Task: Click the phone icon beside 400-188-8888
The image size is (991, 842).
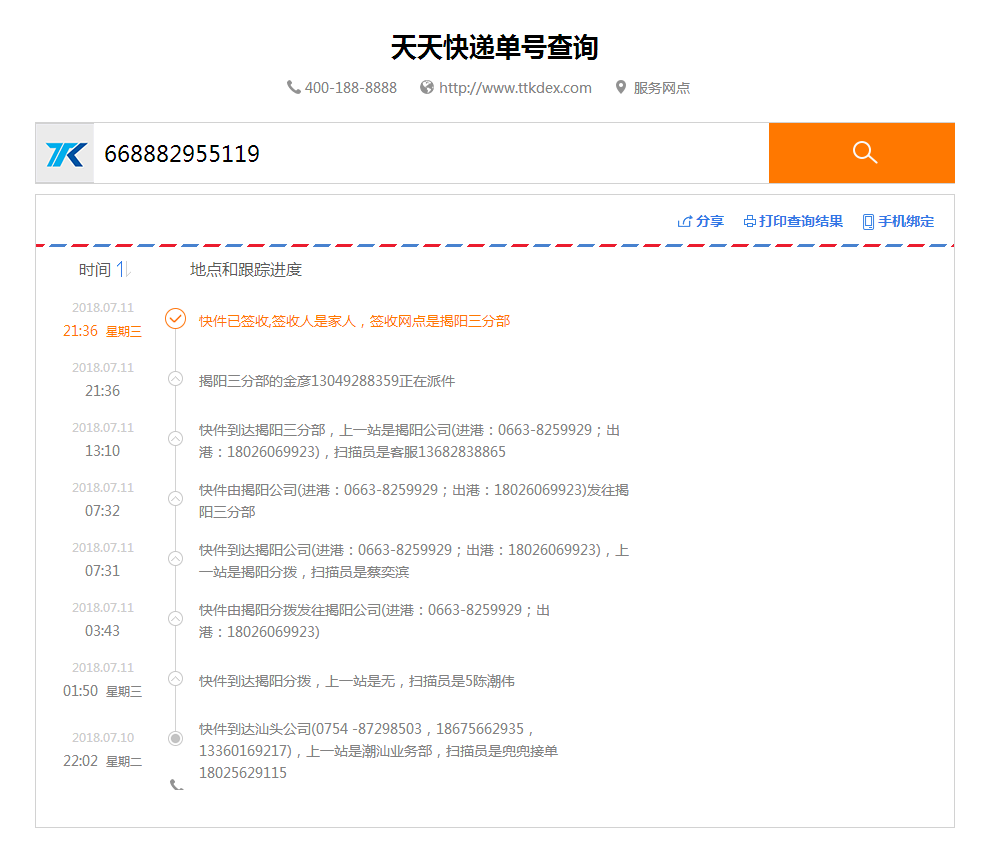Action: [x=293, y=87]
